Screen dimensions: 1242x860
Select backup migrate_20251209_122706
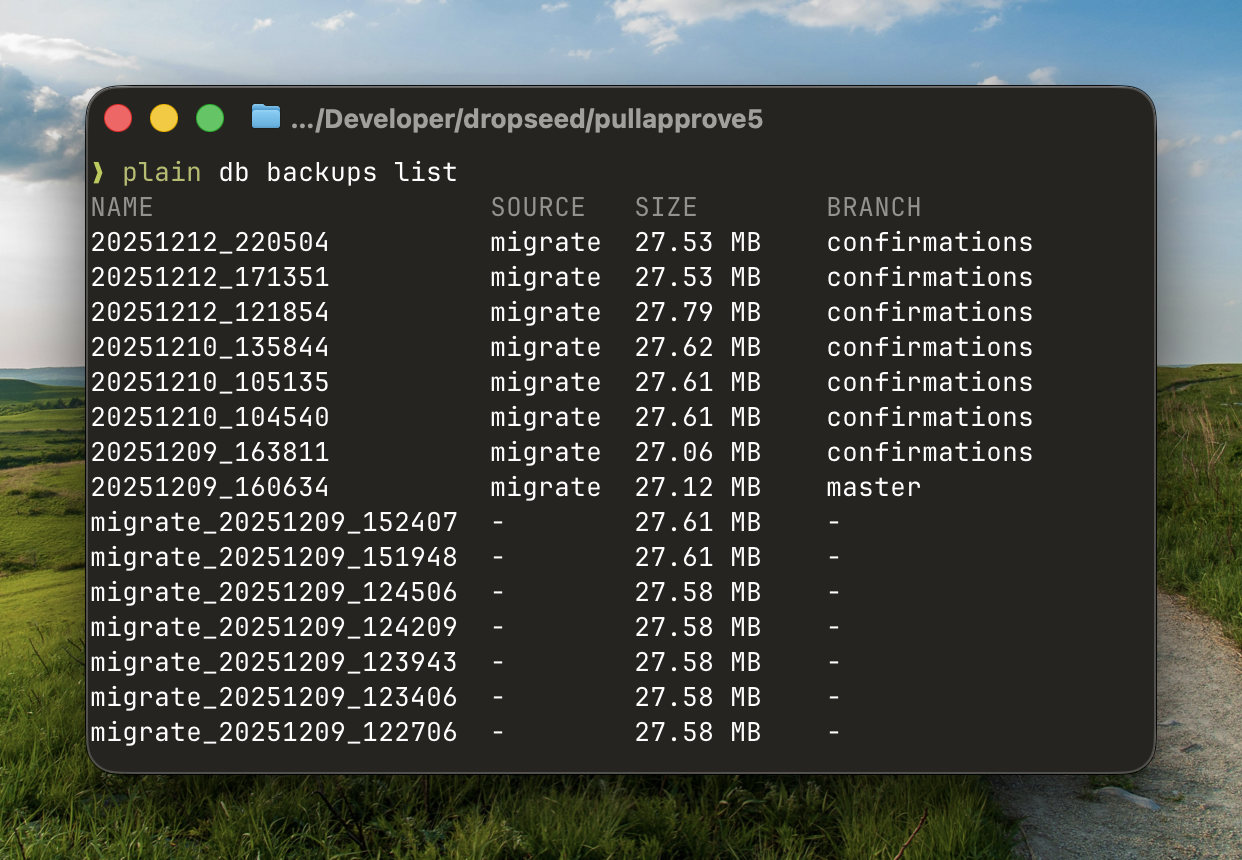[x=274, y=733]
